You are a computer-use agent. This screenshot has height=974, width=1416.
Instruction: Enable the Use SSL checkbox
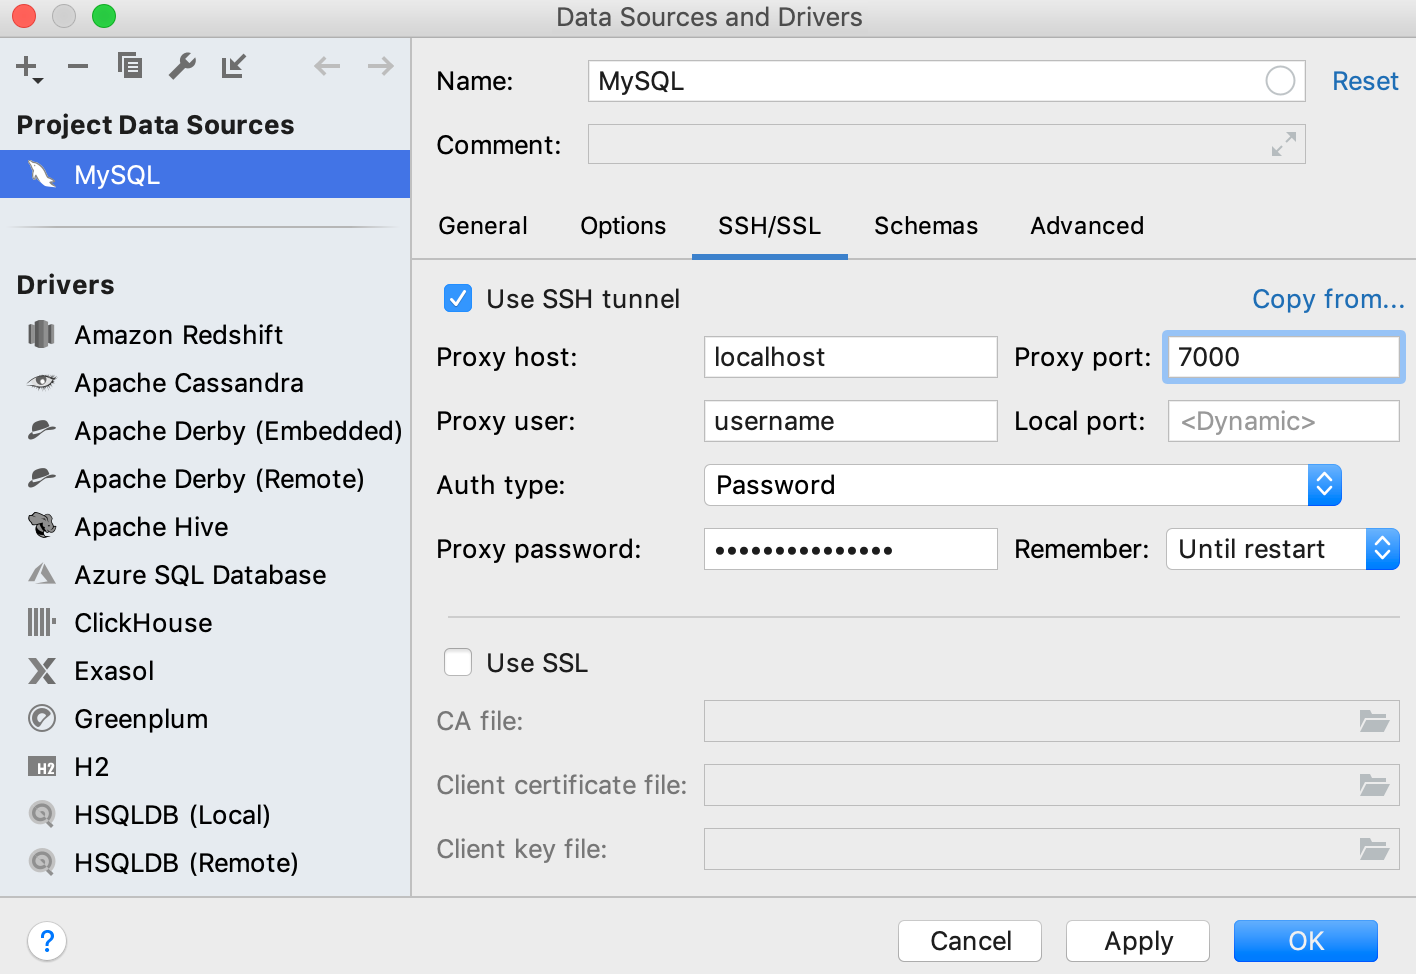point(458,662)
